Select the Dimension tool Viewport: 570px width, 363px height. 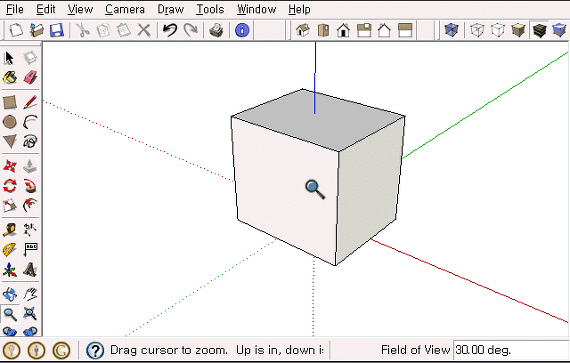coord(30,230)
